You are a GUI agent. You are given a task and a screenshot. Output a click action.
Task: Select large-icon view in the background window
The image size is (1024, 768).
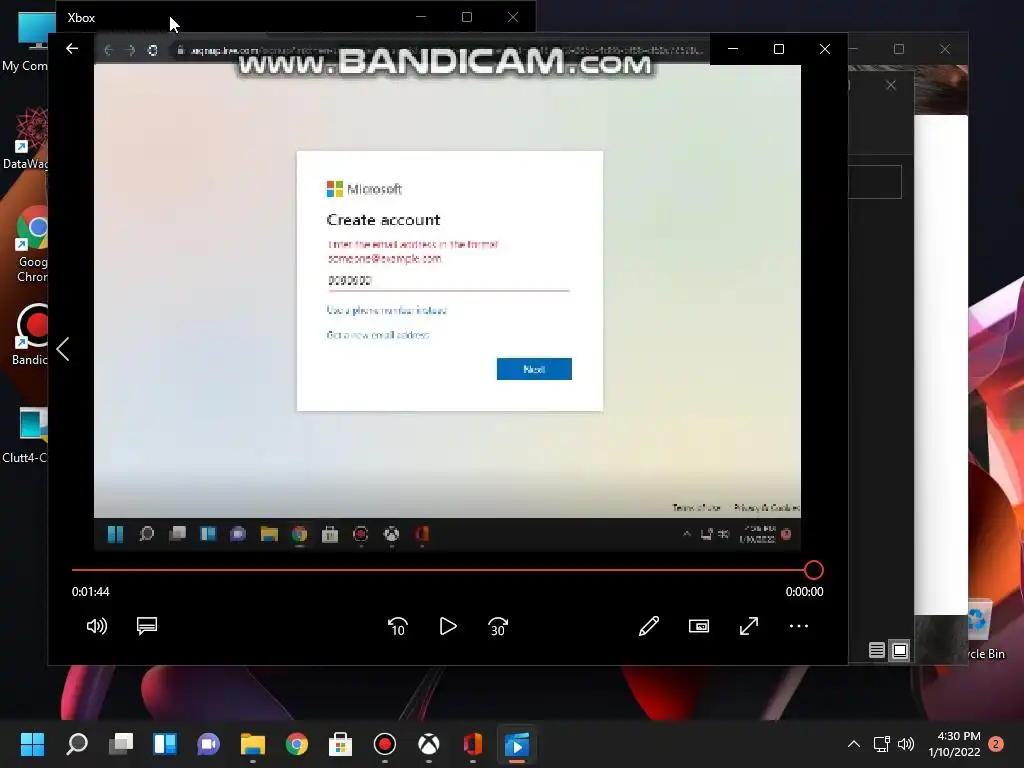click(900, 650)
